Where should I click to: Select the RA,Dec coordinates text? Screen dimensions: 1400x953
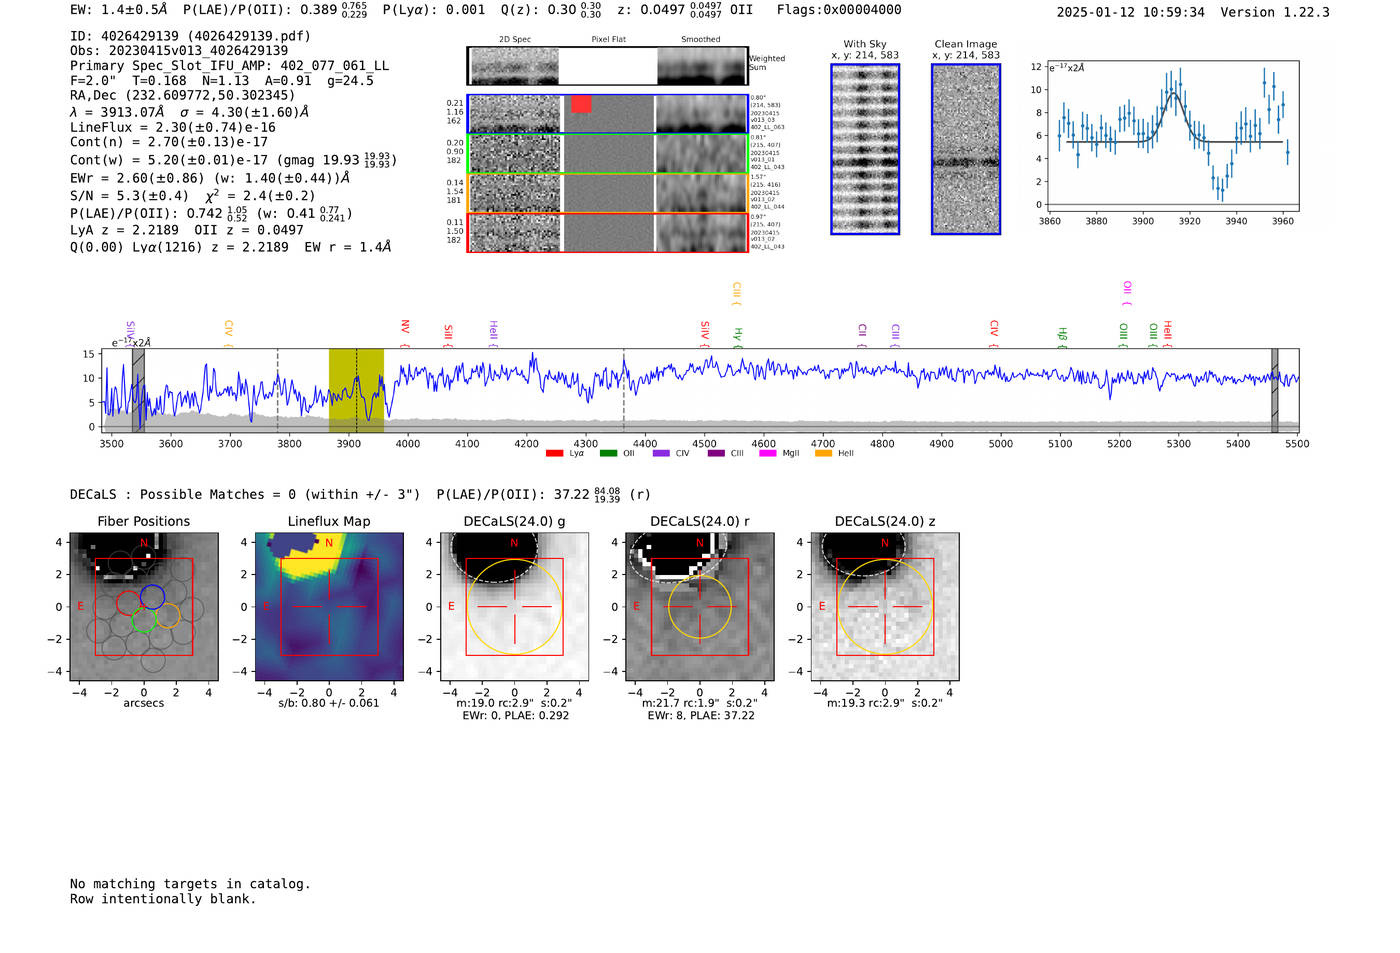[183, 96]
